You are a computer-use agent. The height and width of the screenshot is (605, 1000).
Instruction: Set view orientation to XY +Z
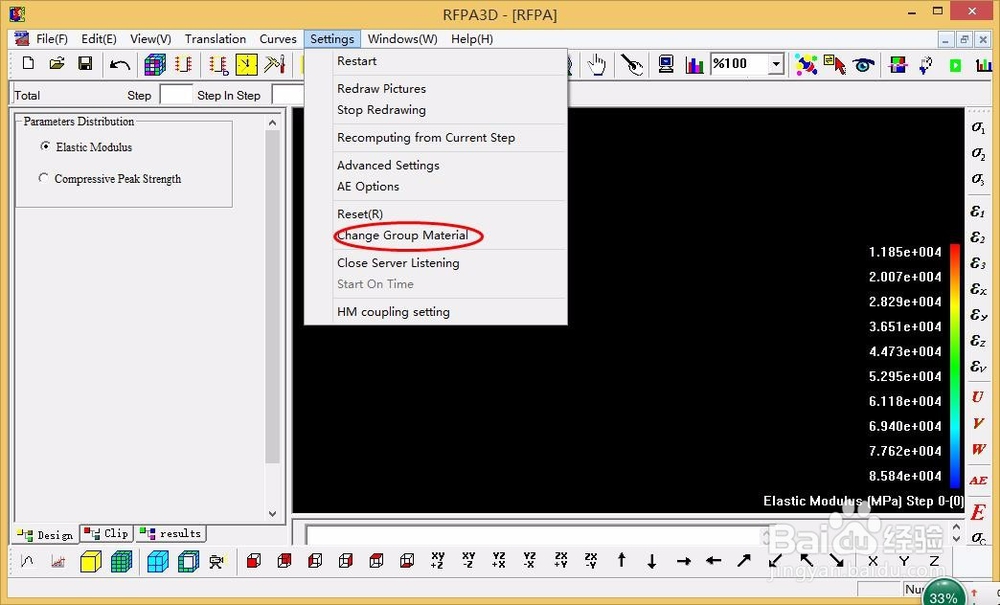pos(438,560)
